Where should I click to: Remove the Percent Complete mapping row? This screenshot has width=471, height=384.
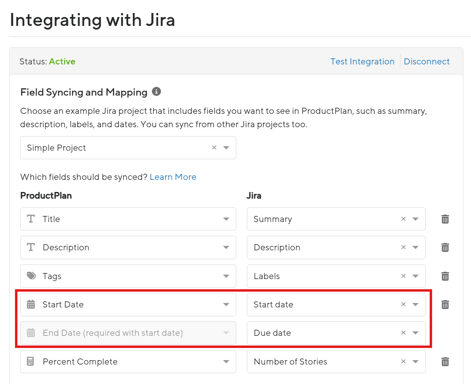[x=445, y=362]
